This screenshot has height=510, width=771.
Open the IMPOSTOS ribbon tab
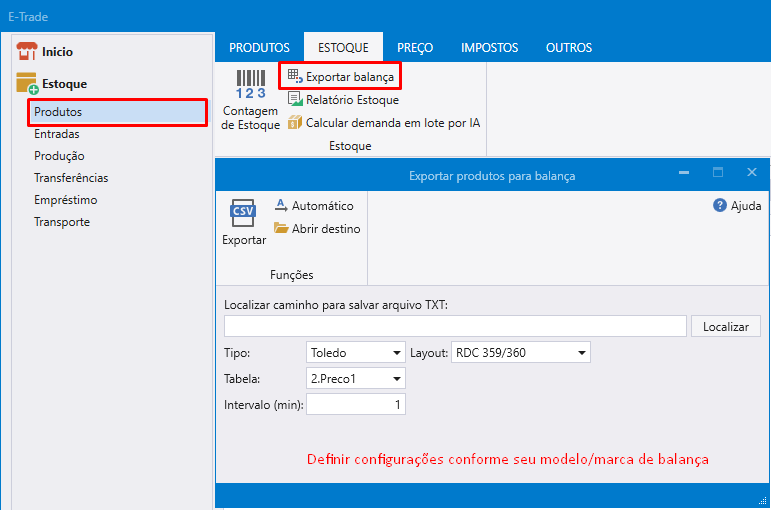tap(489, 47)
